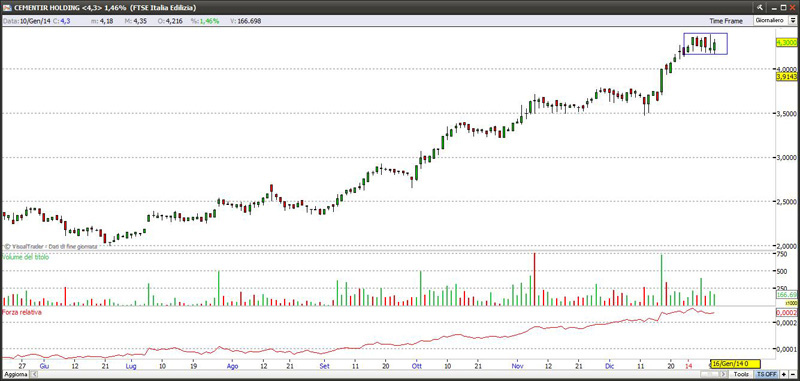This screenshot has width=800, height=381.
Task: Click the chart window icon in title bar
Action: (6, 7)
